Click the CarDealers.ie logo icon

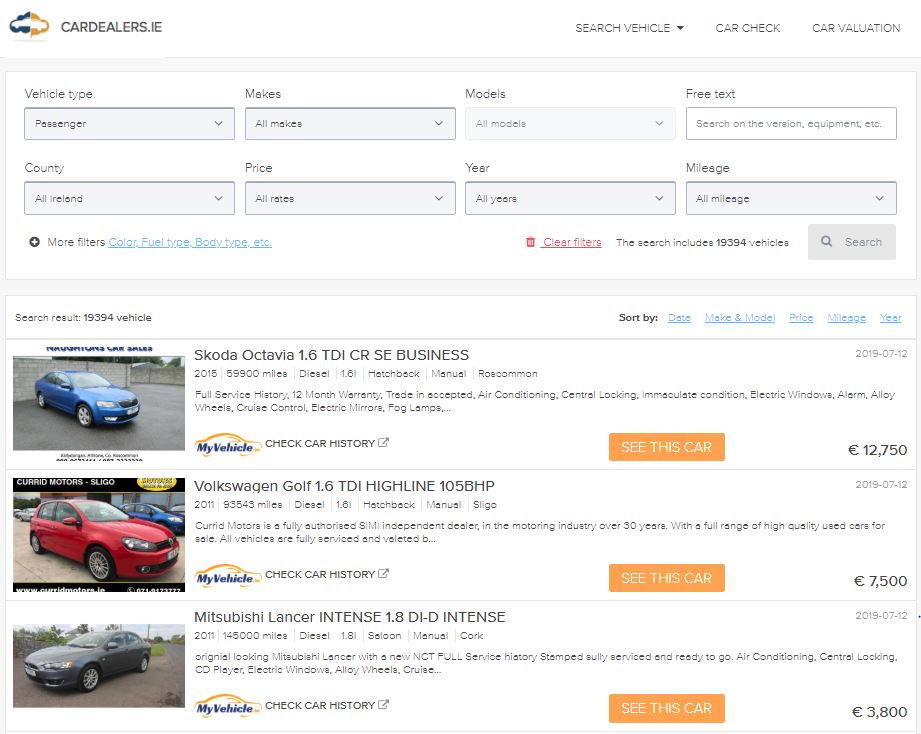click(29, 26)
